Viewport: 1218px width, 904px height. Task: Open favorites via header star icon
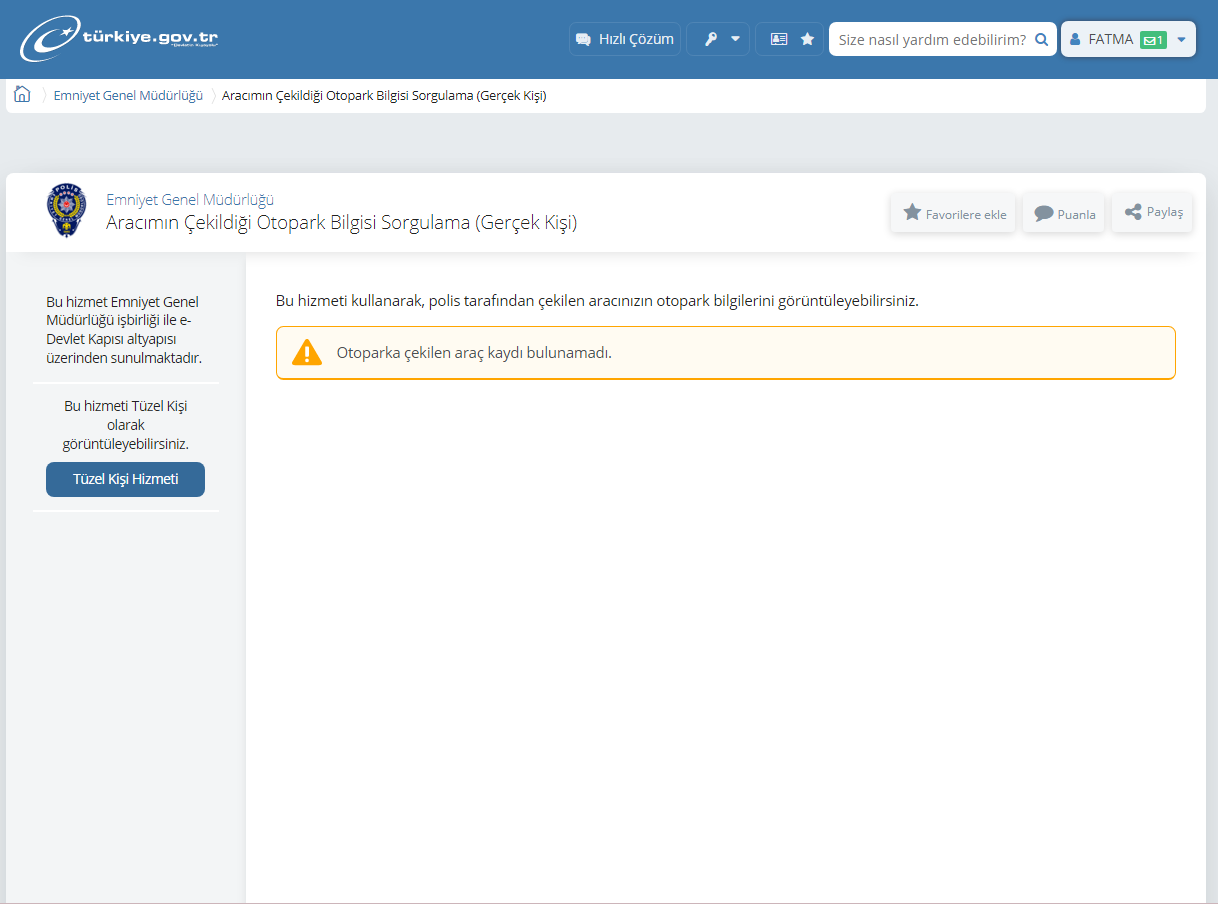pyautogui.click(x=807, y=39)
